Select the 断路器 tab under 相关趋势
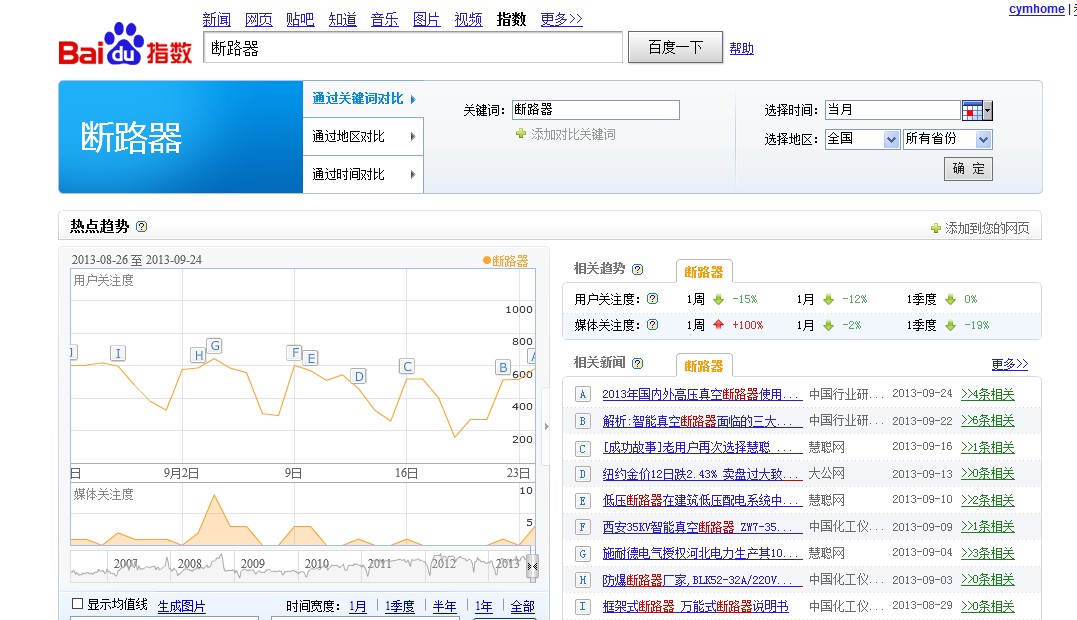This screenshot has width=1077, height=620. tap(704, 272)
